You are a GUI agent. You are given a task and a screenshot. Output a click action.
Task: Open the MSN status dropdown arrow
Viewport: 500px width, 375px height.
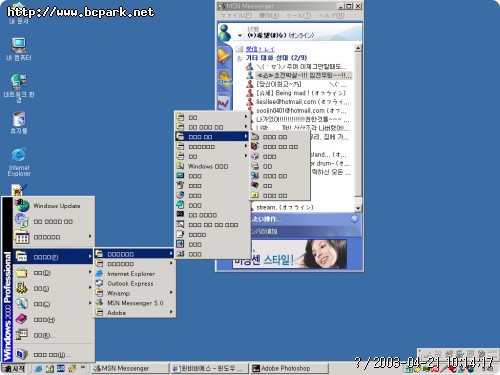point(240,35)
